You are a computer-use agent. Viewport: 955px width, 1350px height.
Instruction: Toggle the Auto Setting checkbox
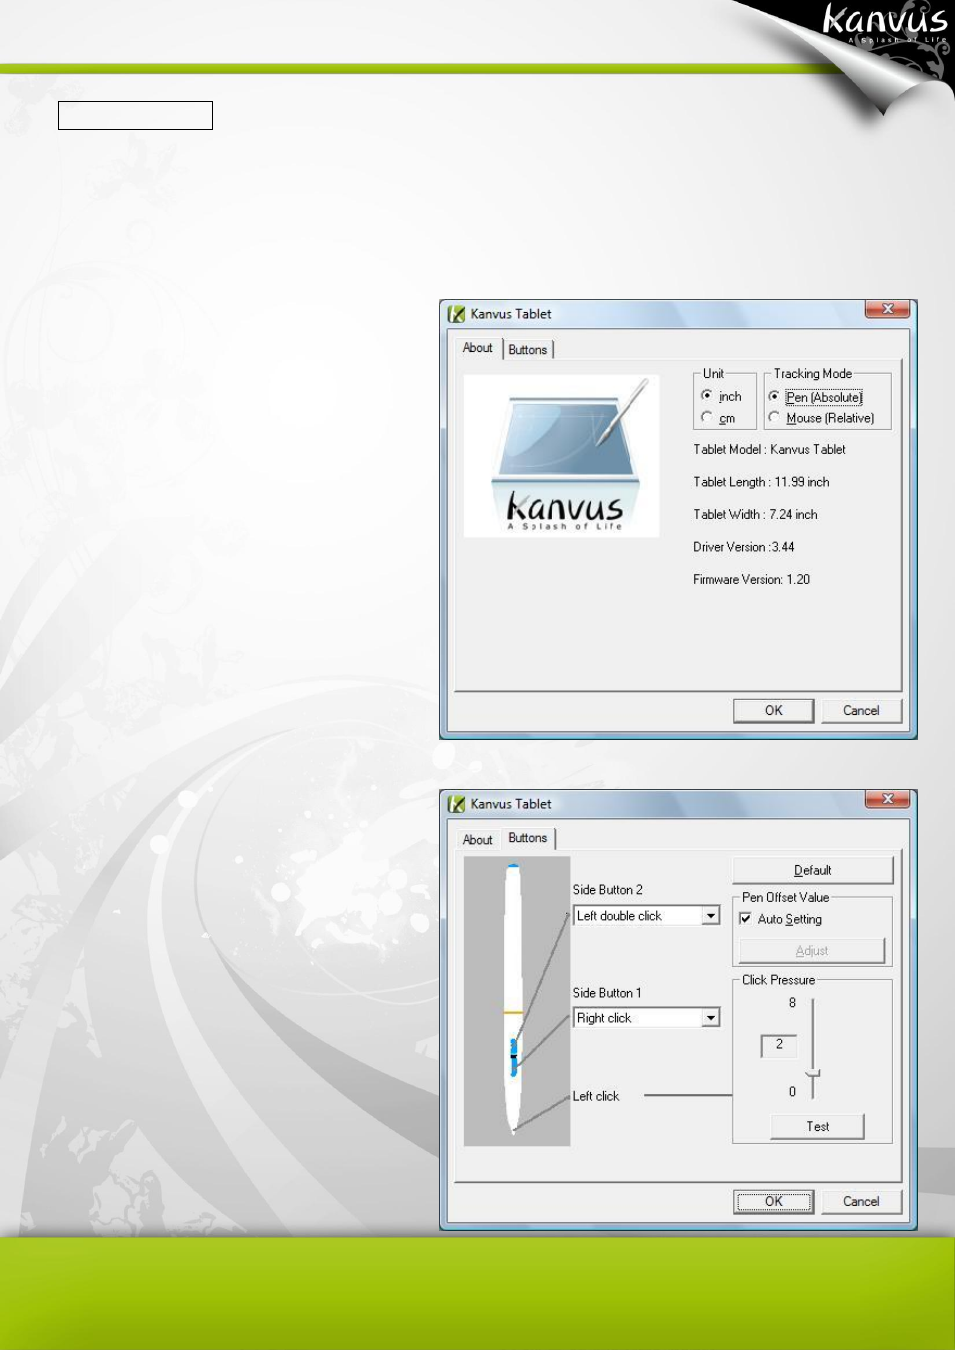(x=745, y=918)
